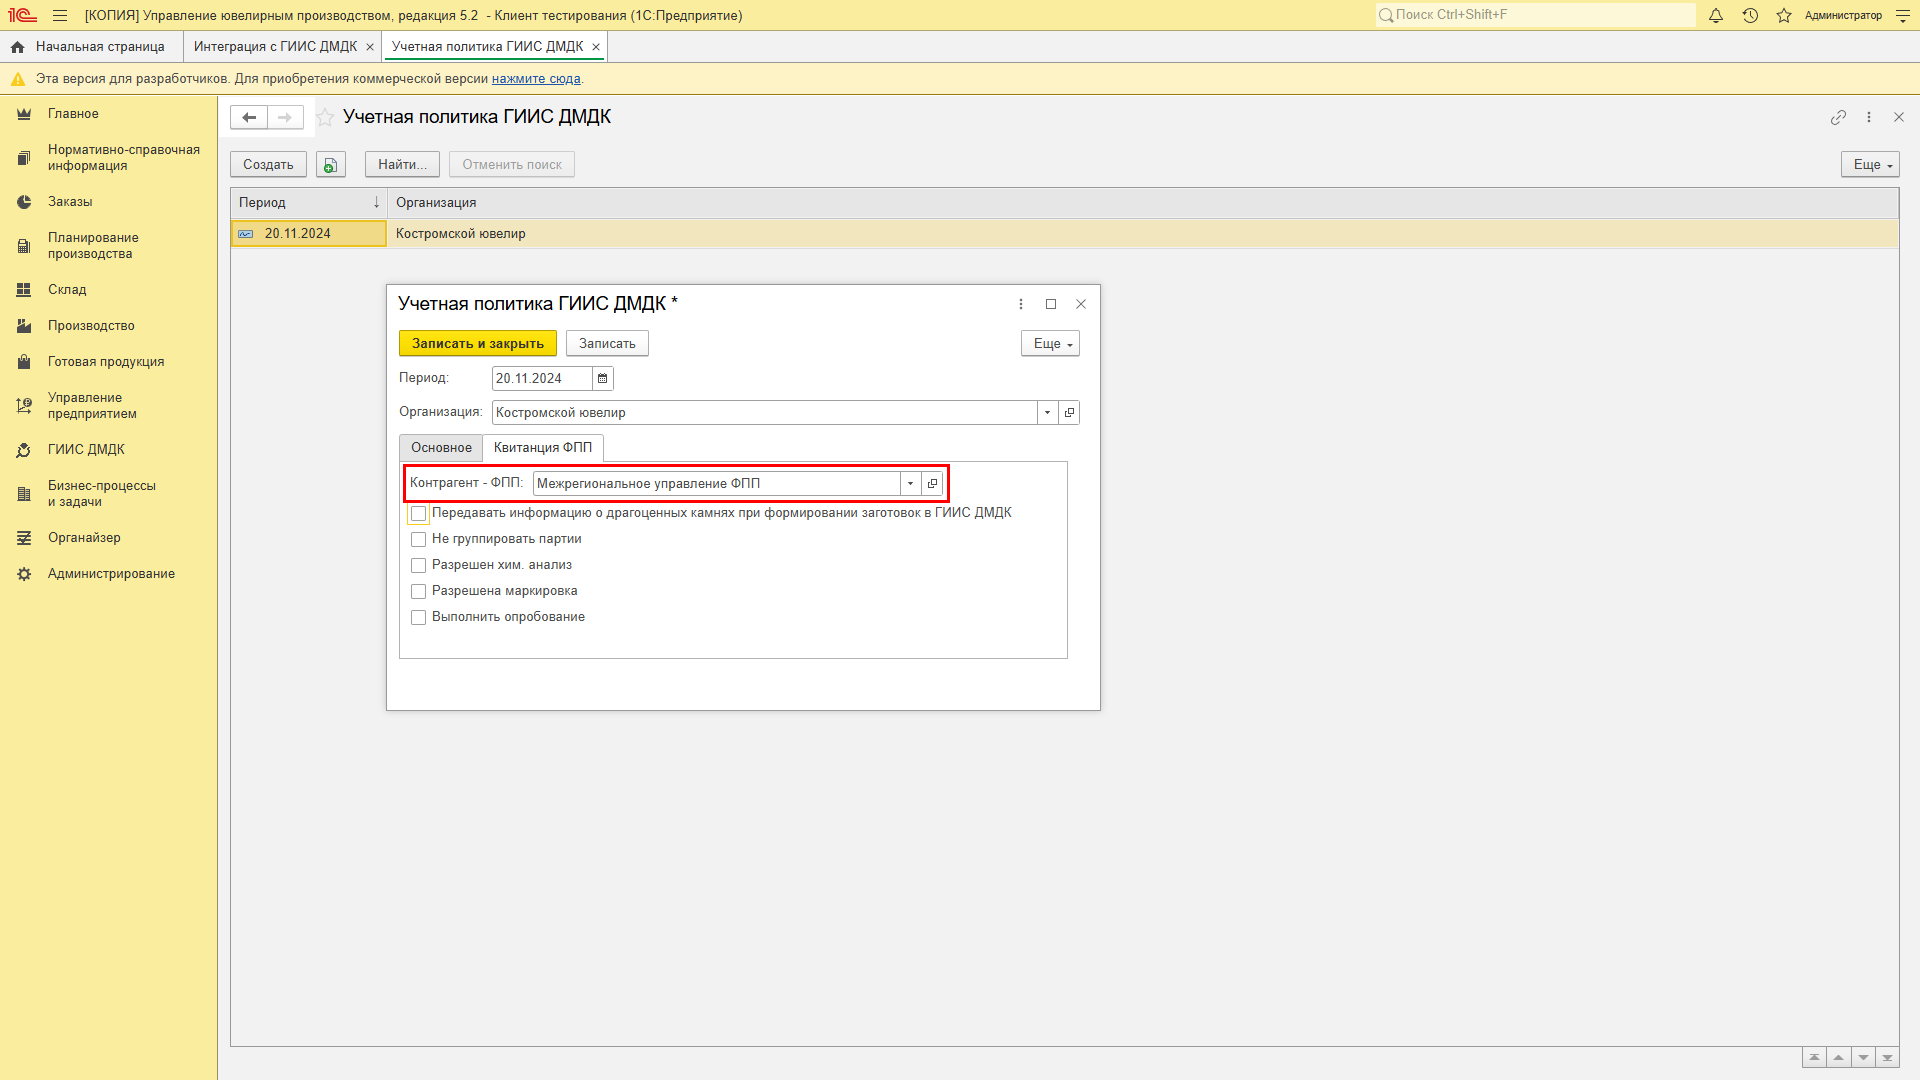Click Найти... button
Viewport: 1920px width, 1080px height.
[402, 164]
